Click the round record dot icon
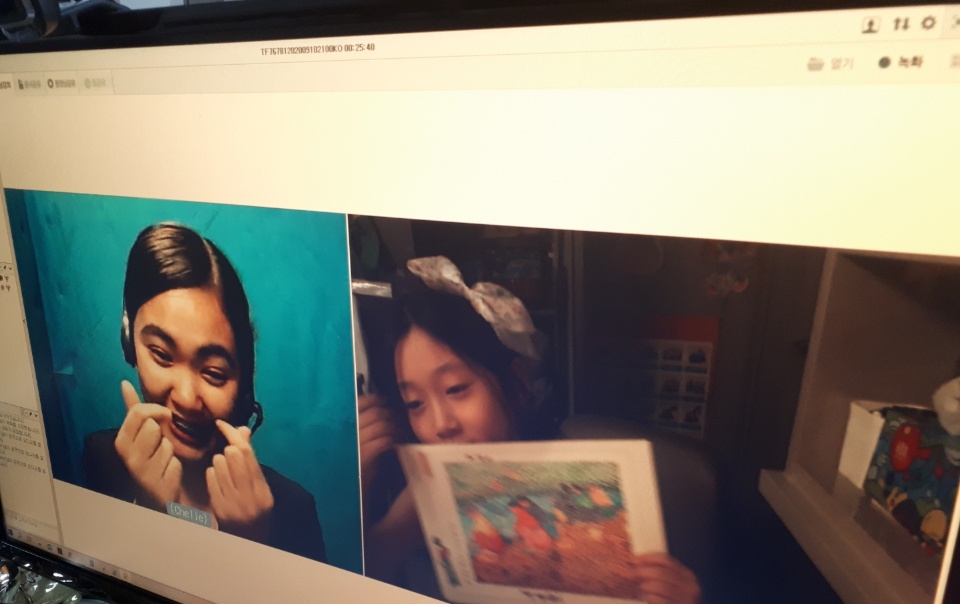 click(x=884, y=62)
